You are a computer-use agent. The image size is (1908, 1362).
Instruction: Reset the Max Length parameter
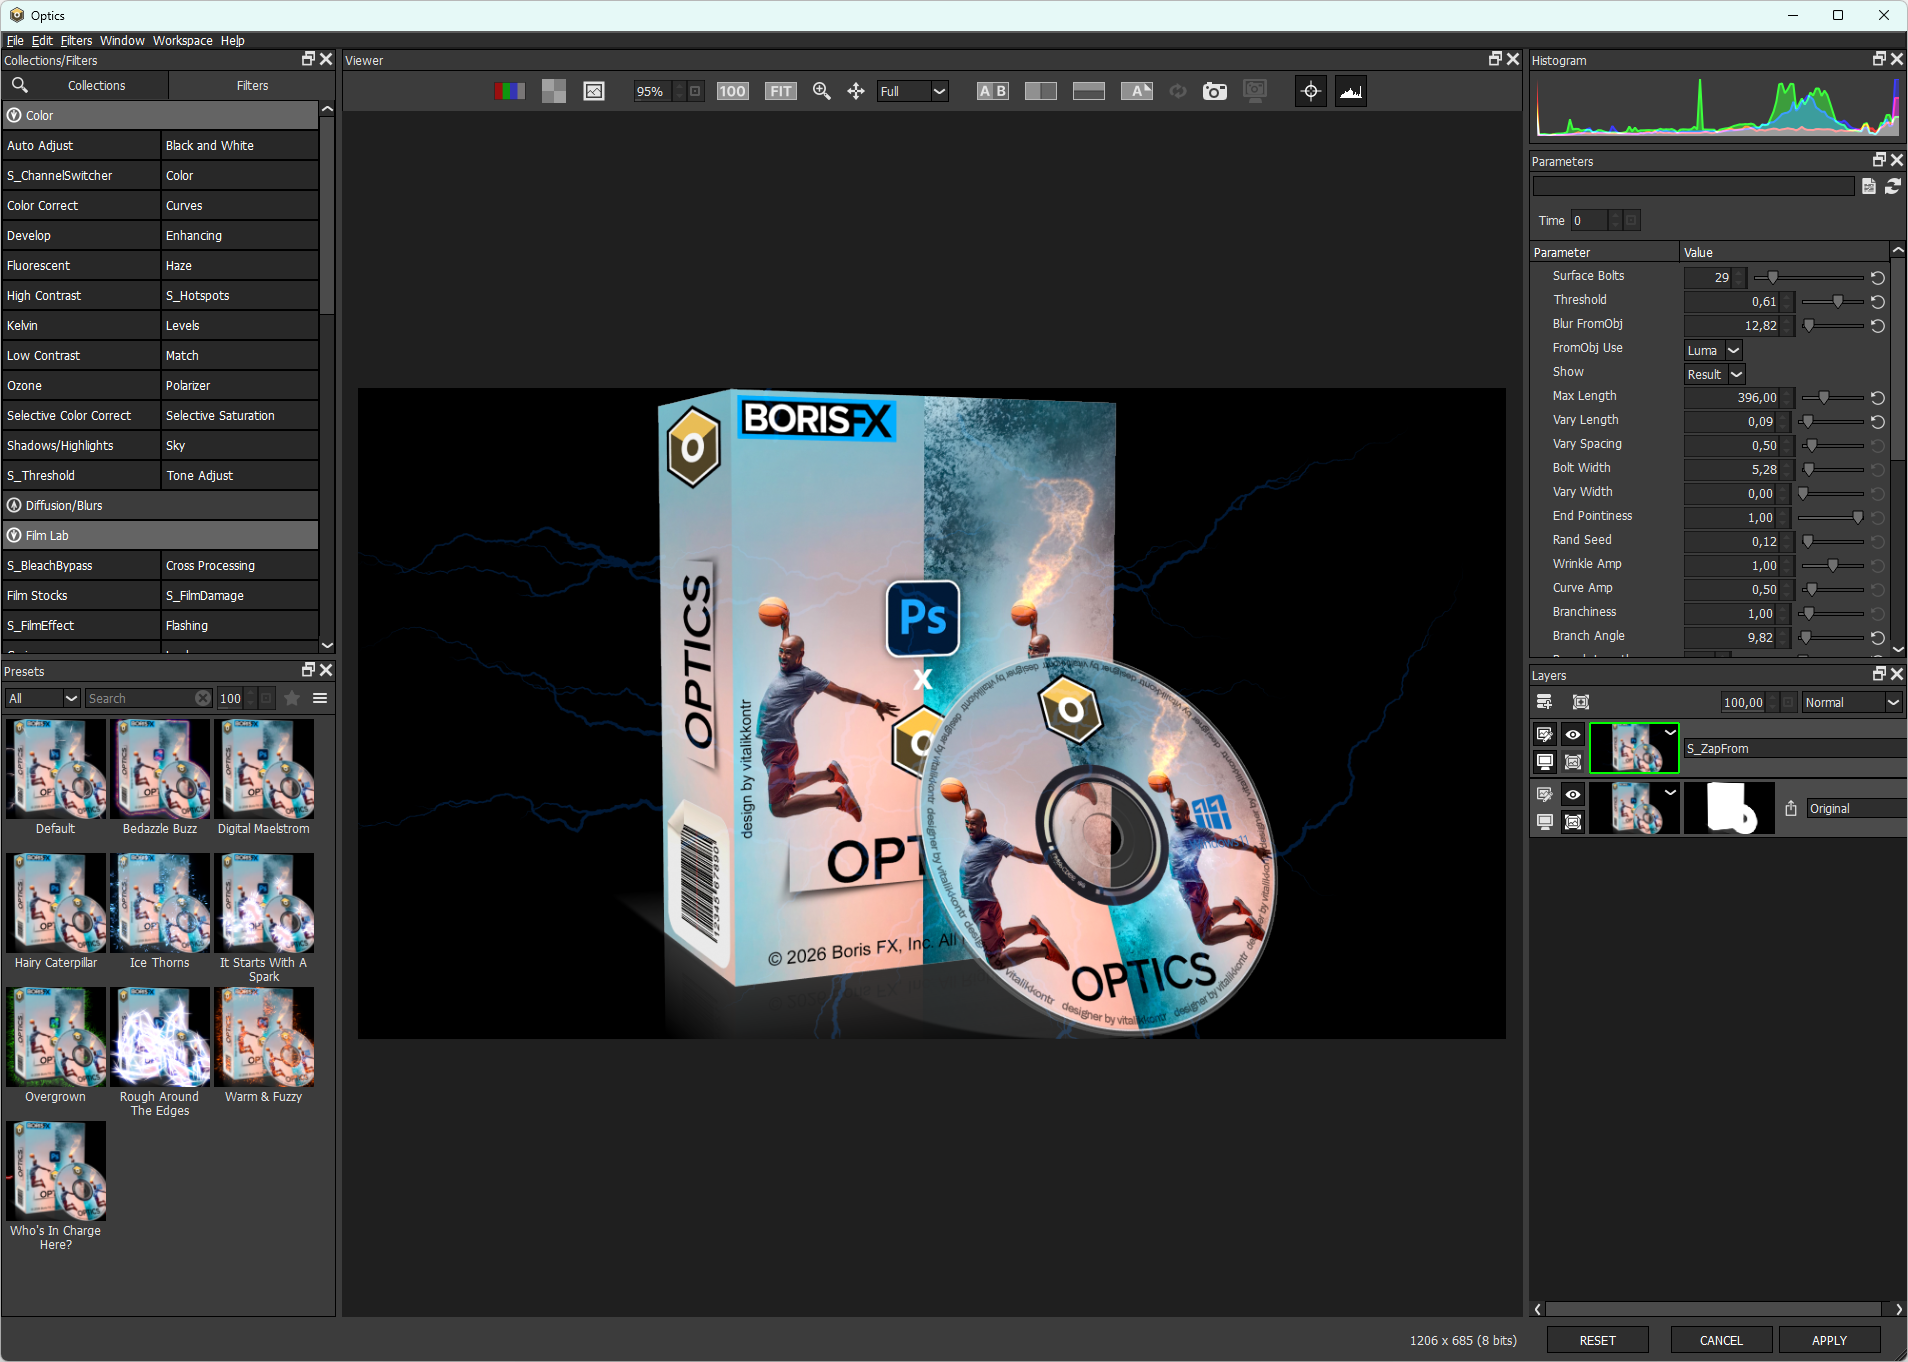click(1878, 398)
